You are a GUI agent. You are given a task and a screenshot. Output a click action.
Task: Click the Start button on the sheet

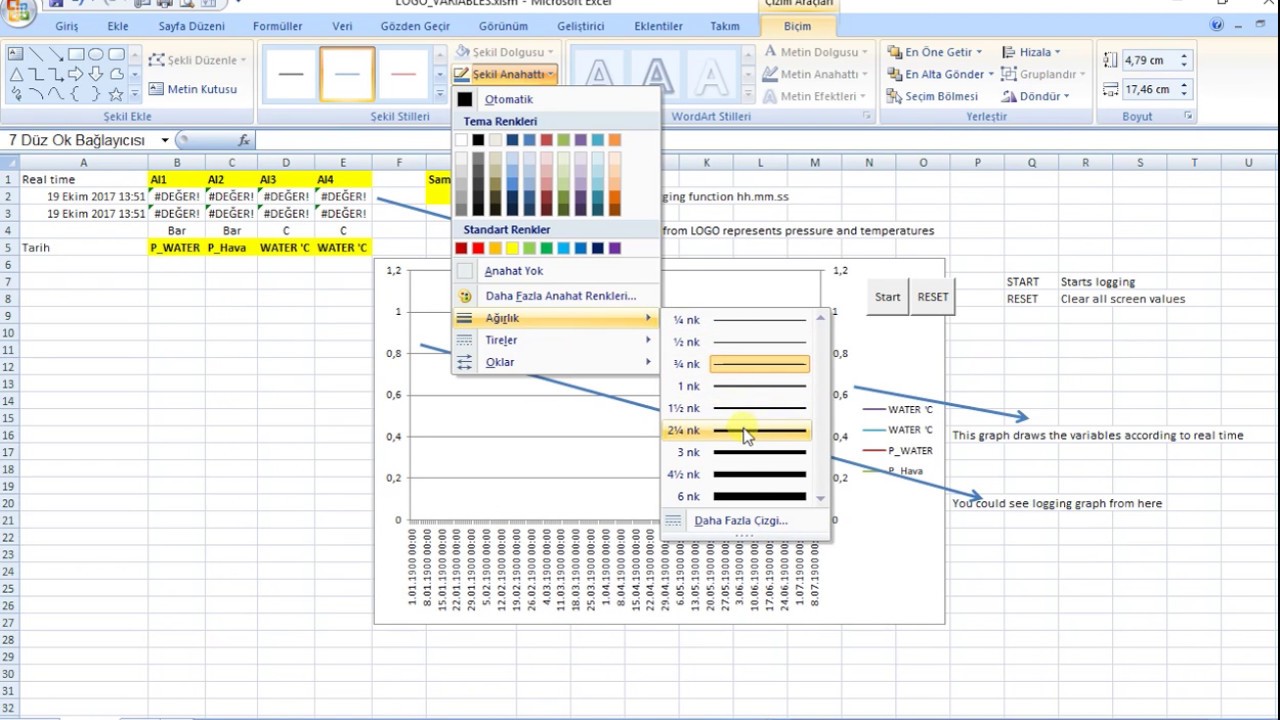coord(887,297)
